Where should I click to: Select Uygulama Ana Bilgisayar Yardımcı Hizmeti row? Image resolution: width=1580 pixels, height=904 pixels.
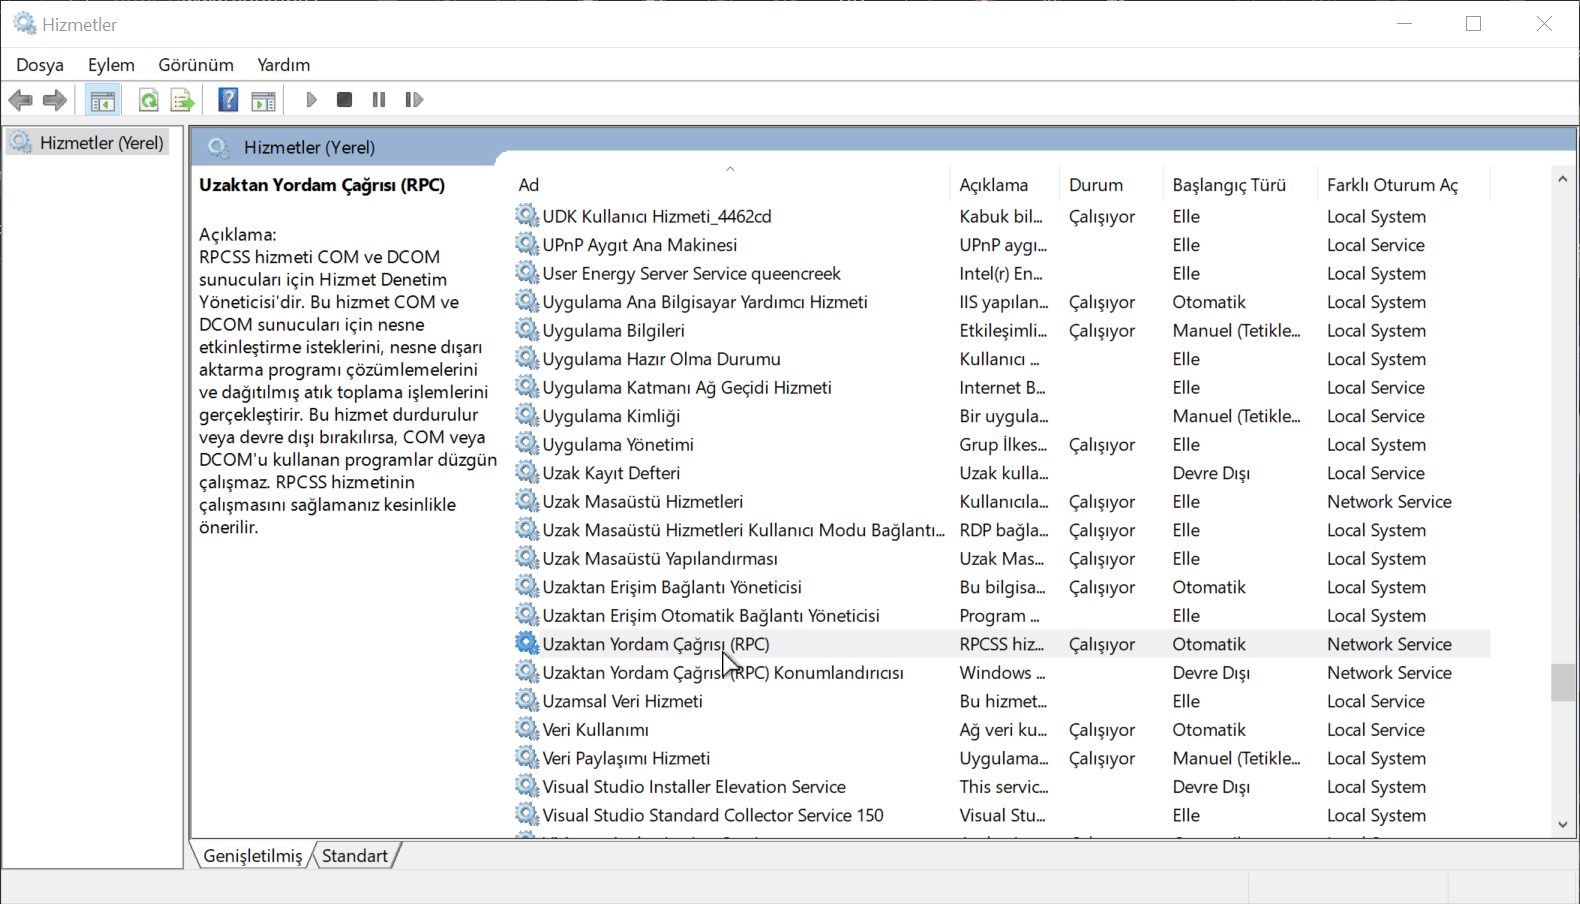click(1000, 302)
